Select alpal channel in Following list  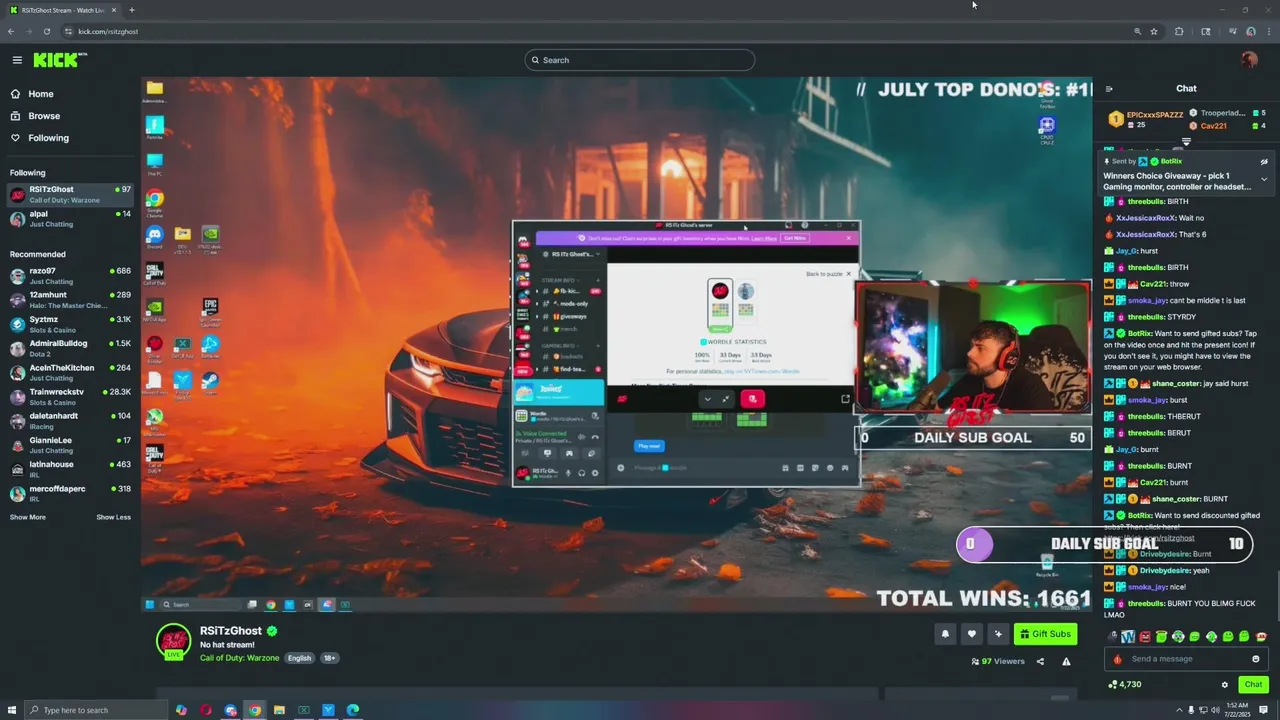point(70,218)
